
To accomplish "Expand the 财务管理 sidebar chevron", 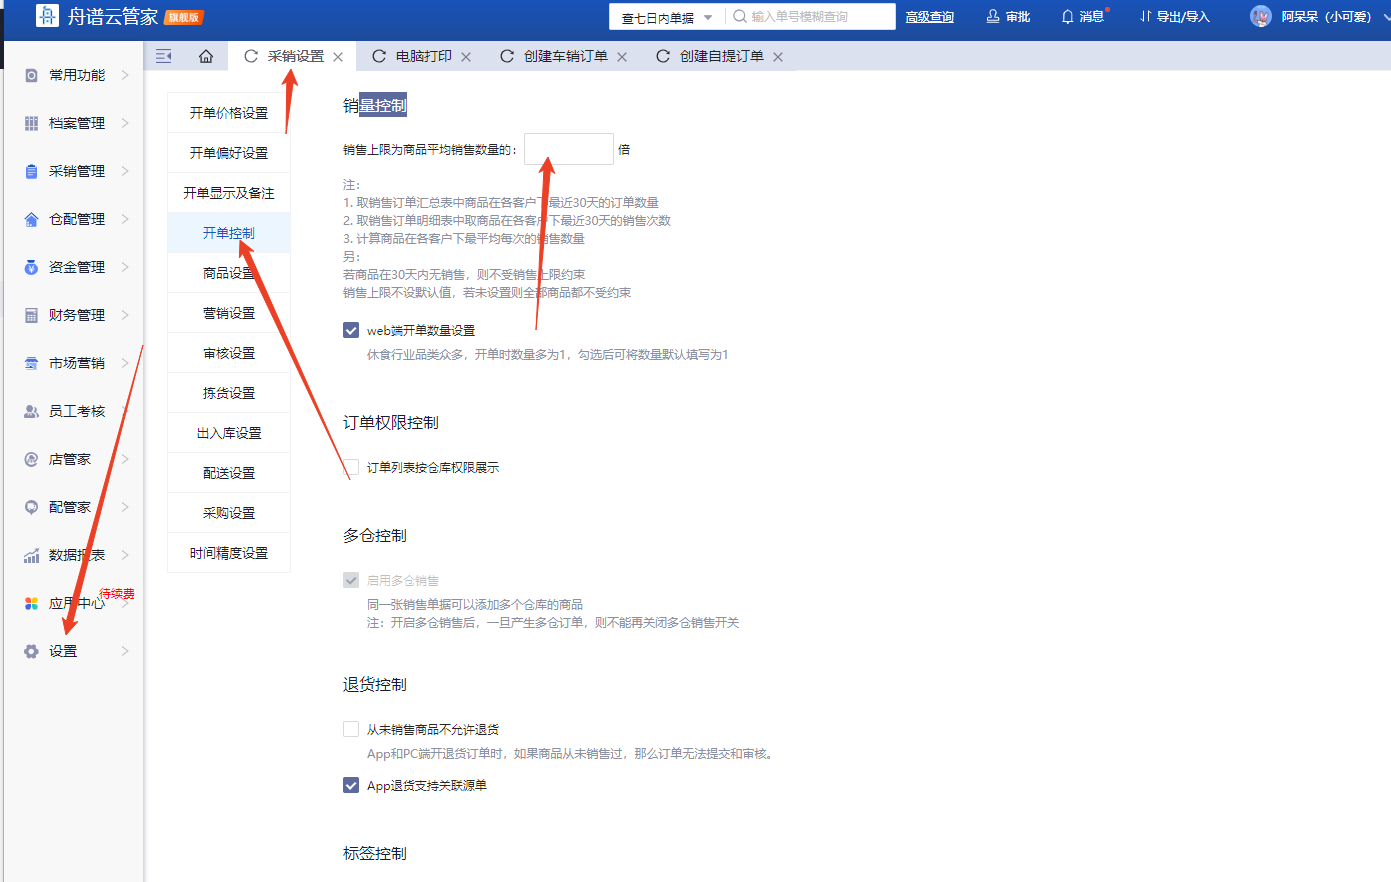I will (x=125, y=315).
